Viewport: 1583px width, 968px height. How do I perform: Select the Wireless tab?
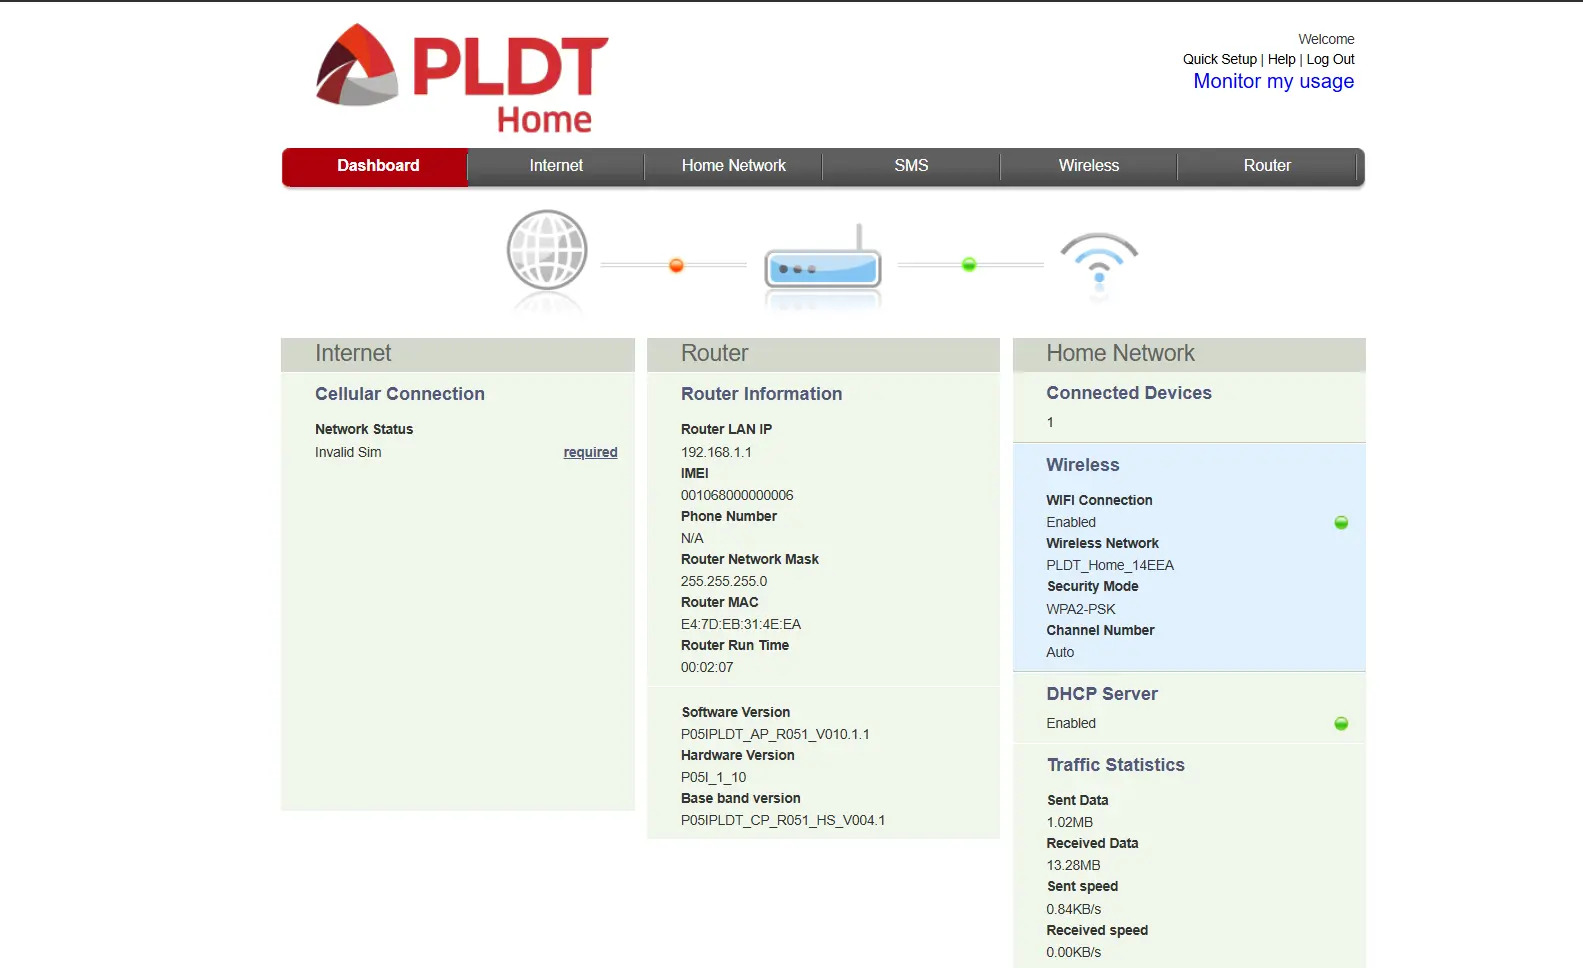pyautogui.click(x=1089, y=166)
